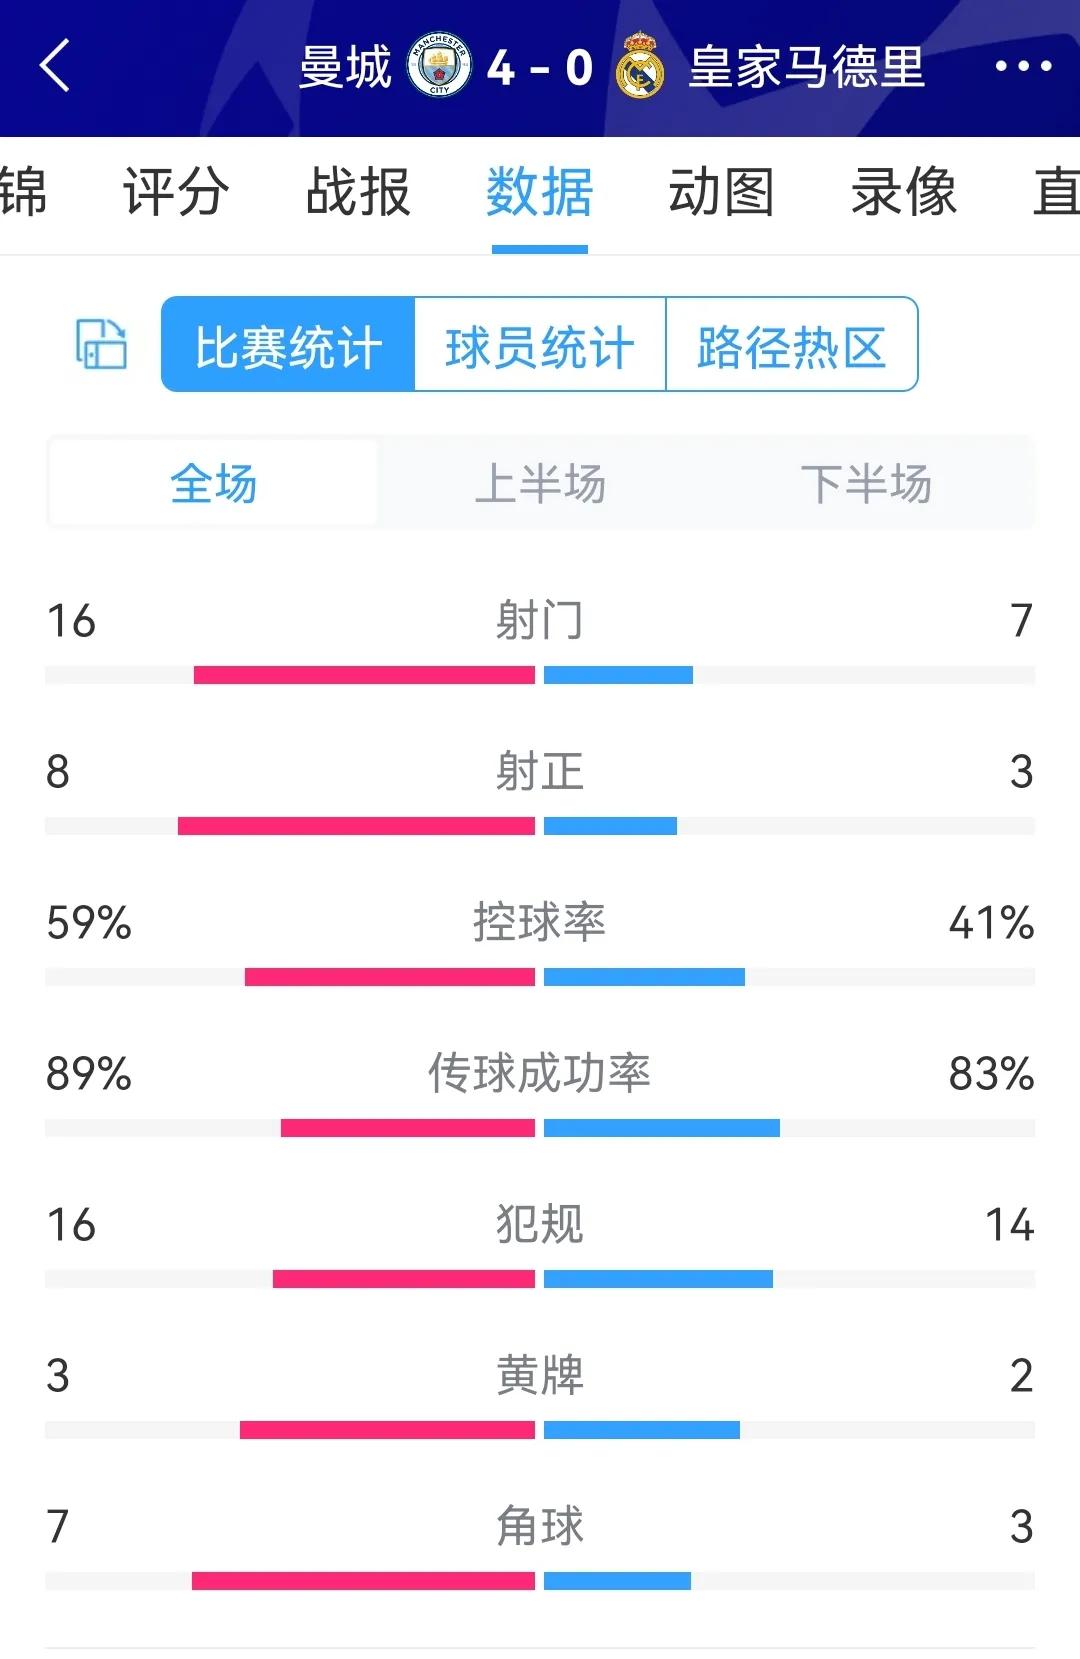Open the 战报 tab
This screenshot has width=1080, height=1659.
[x=358, y=192]
